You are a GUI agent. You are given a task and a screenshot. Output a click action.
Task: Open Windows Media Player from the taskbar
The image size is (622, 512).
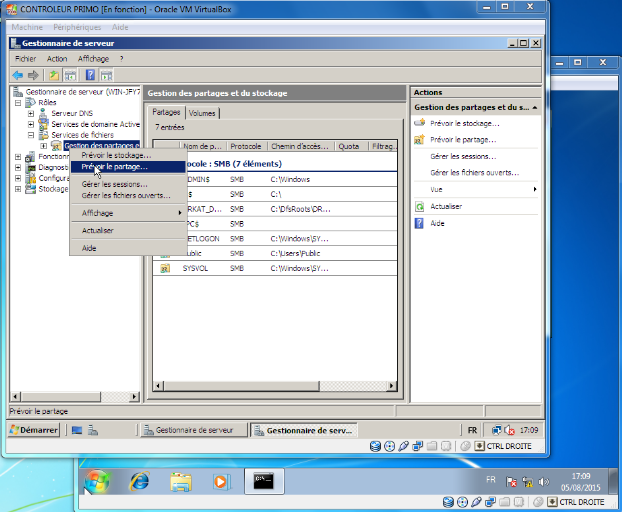click(221, 481)
